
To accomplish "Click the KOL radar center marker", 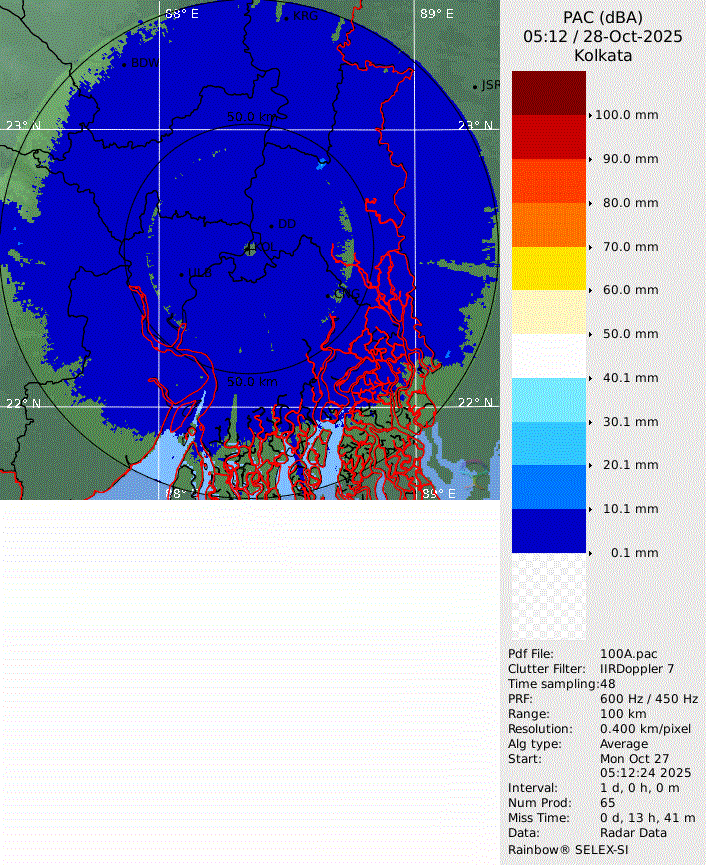I will 250,249.
